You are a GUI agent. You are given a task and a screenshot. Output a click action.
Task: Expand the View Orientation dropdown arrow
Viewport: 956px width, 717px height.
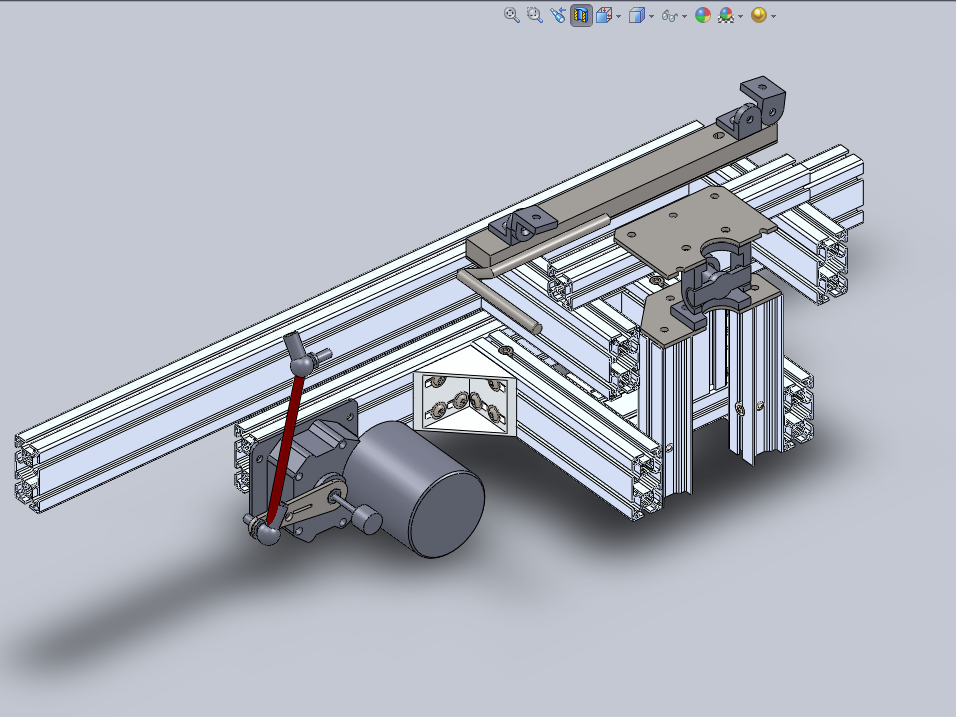pyautogui.click(x=618, y=16)
